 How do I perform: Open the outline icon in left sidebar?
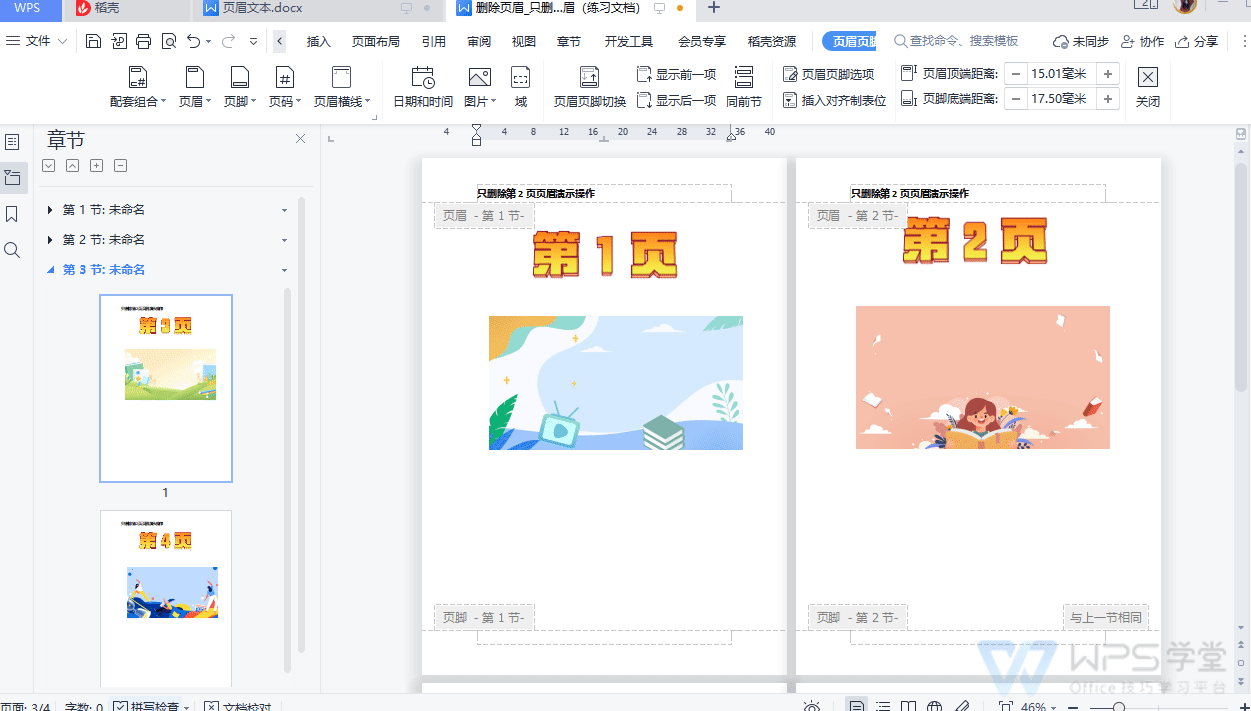pos(12,142)
